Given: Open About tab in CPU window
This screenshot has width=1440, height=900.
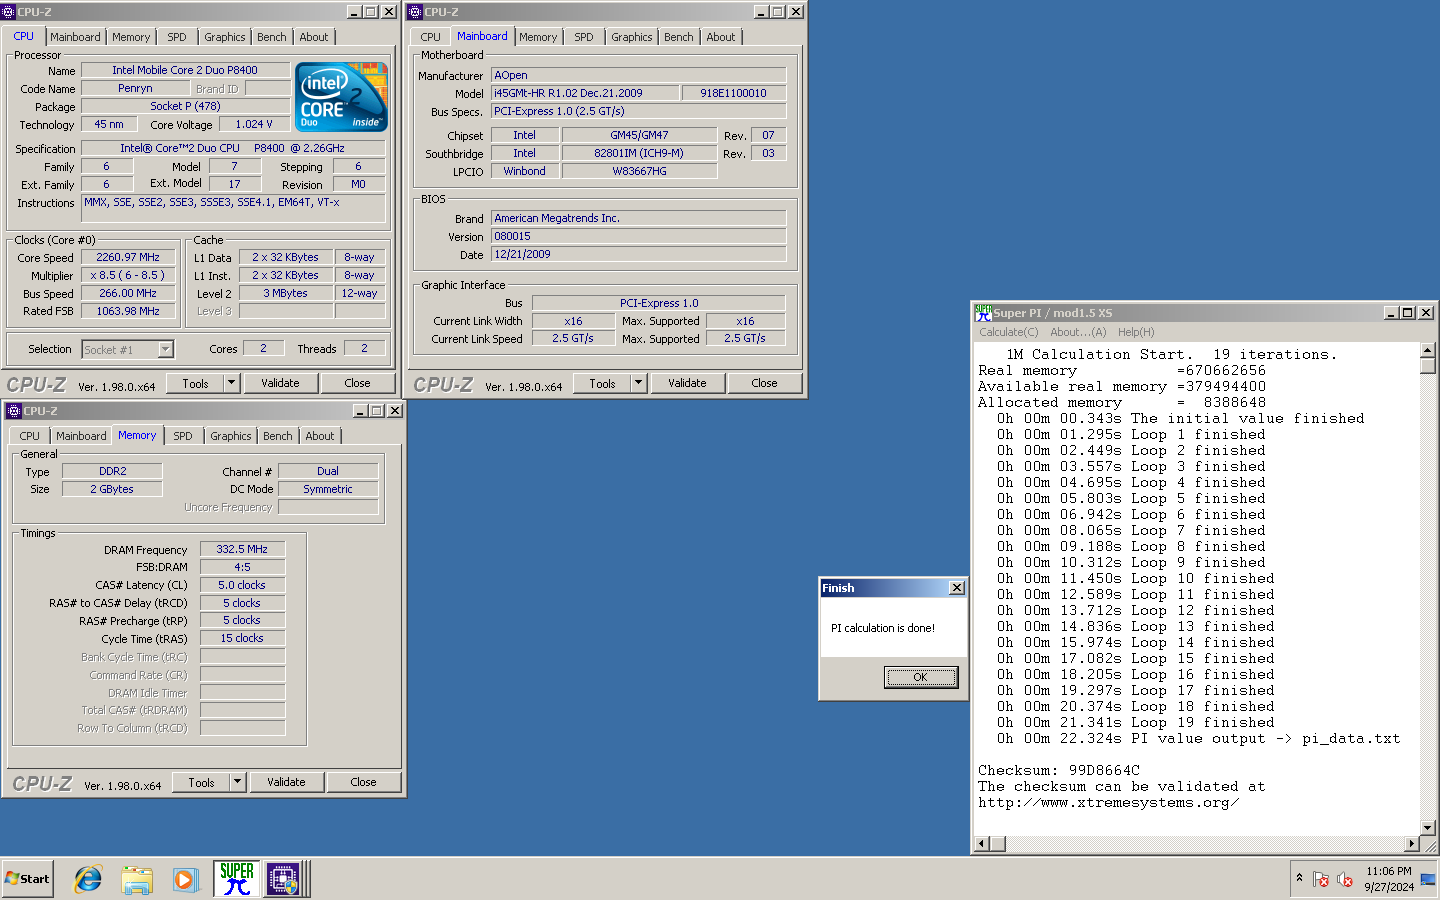Looking at the screenshot, I should pyautogui.click(x=314, y=37).
